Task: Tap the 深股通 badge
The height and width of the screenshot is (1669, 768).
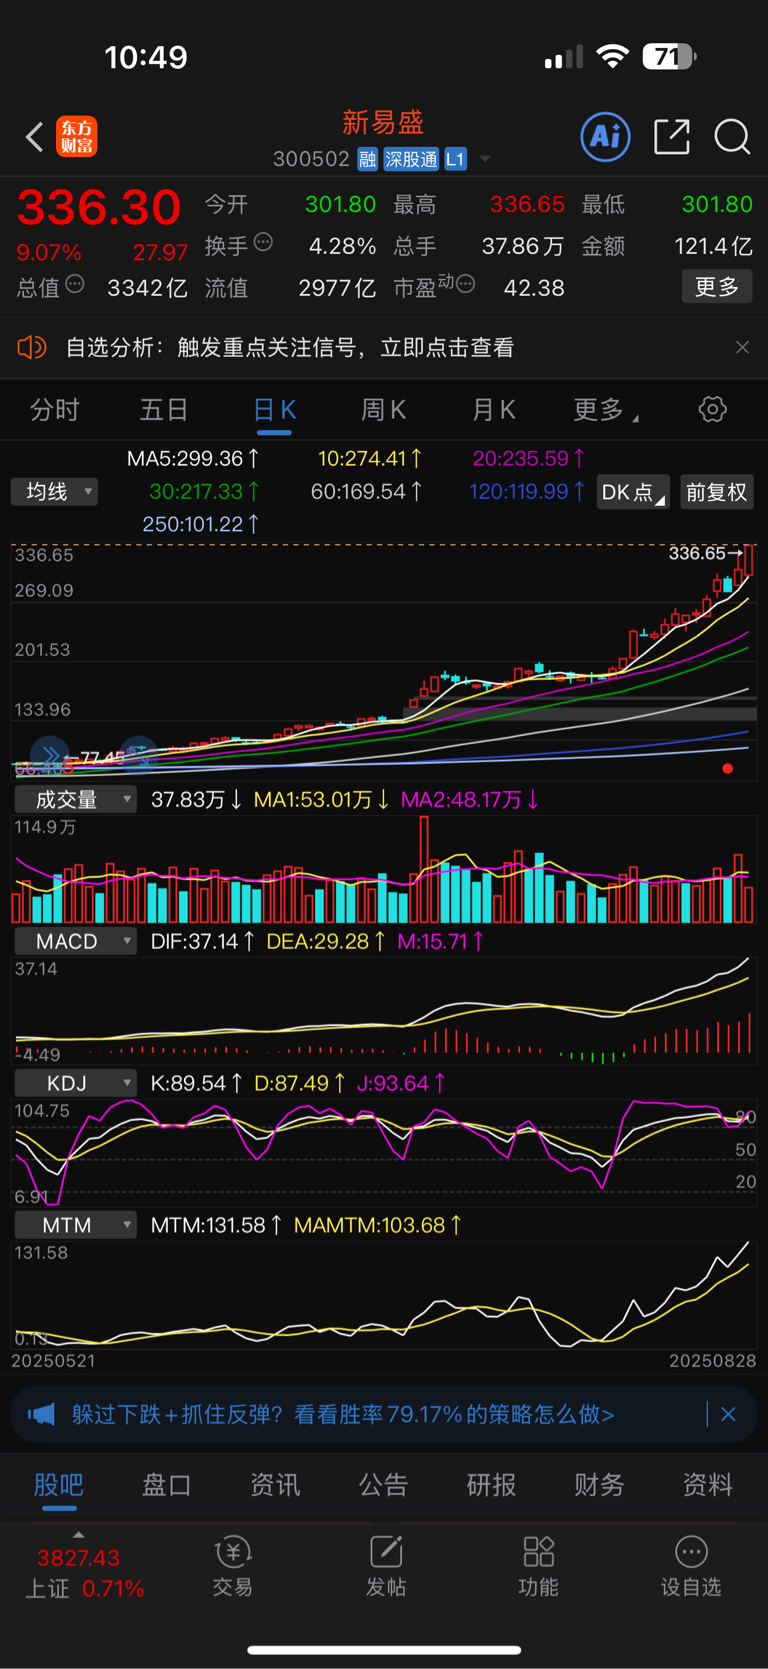Action: pyautogui.click(x=412, y=159)
